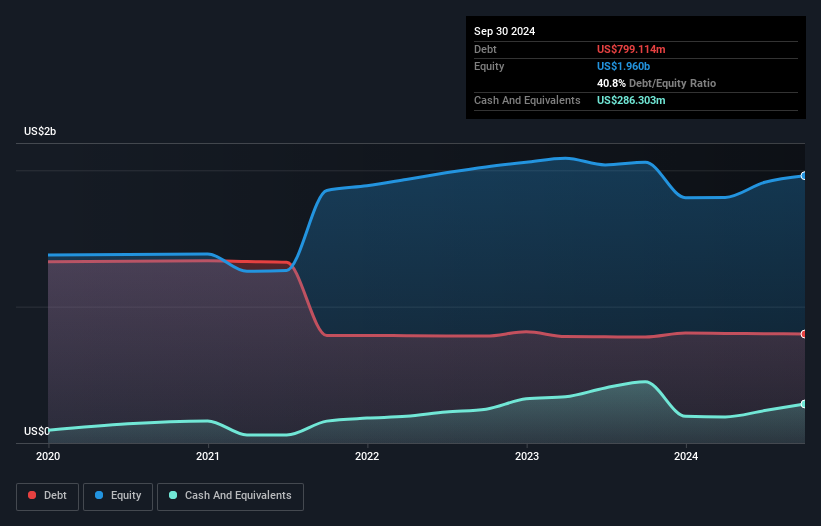Click tooltip Cash And Equivalents row label
This screenshot has height=526, width=821.
point(527,100)
